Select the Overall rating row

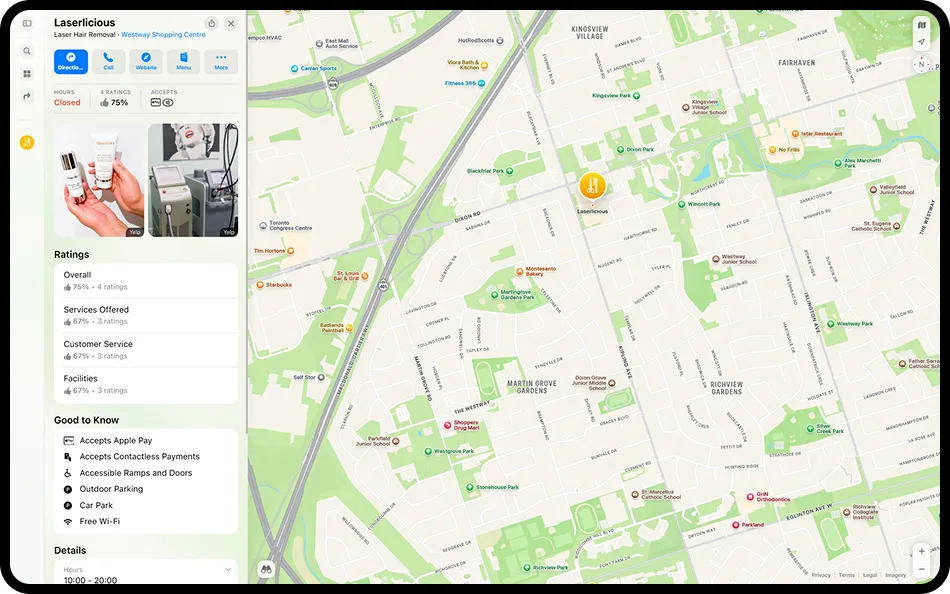146,281
